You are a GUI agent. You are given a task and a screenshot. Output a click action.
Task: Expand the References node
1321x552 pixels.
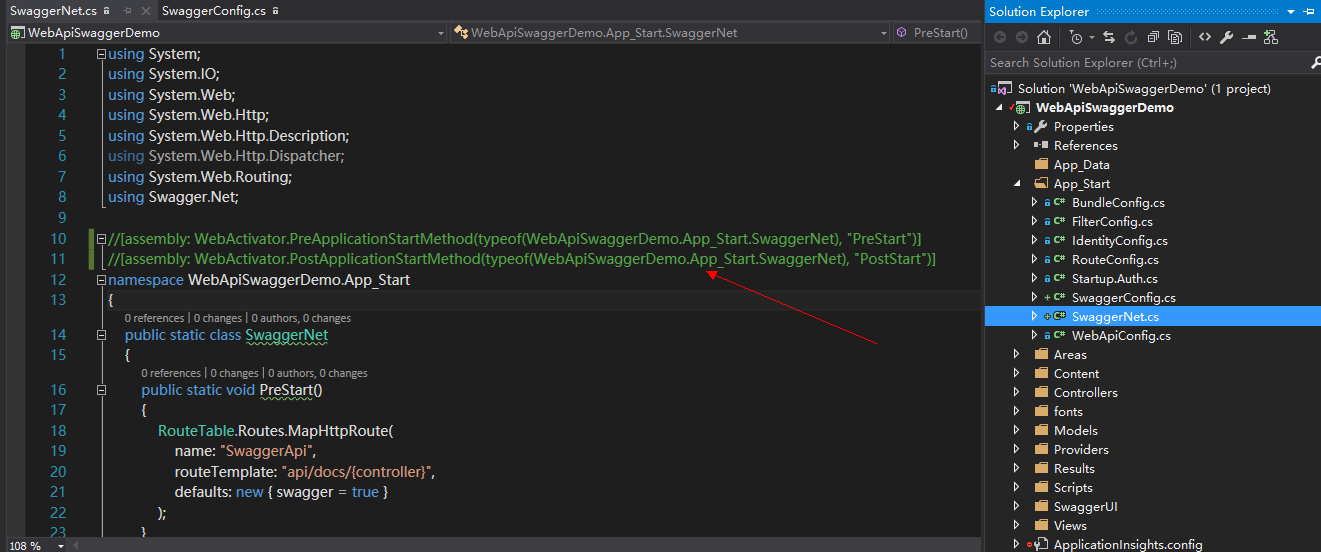(x=1017, y=145)
